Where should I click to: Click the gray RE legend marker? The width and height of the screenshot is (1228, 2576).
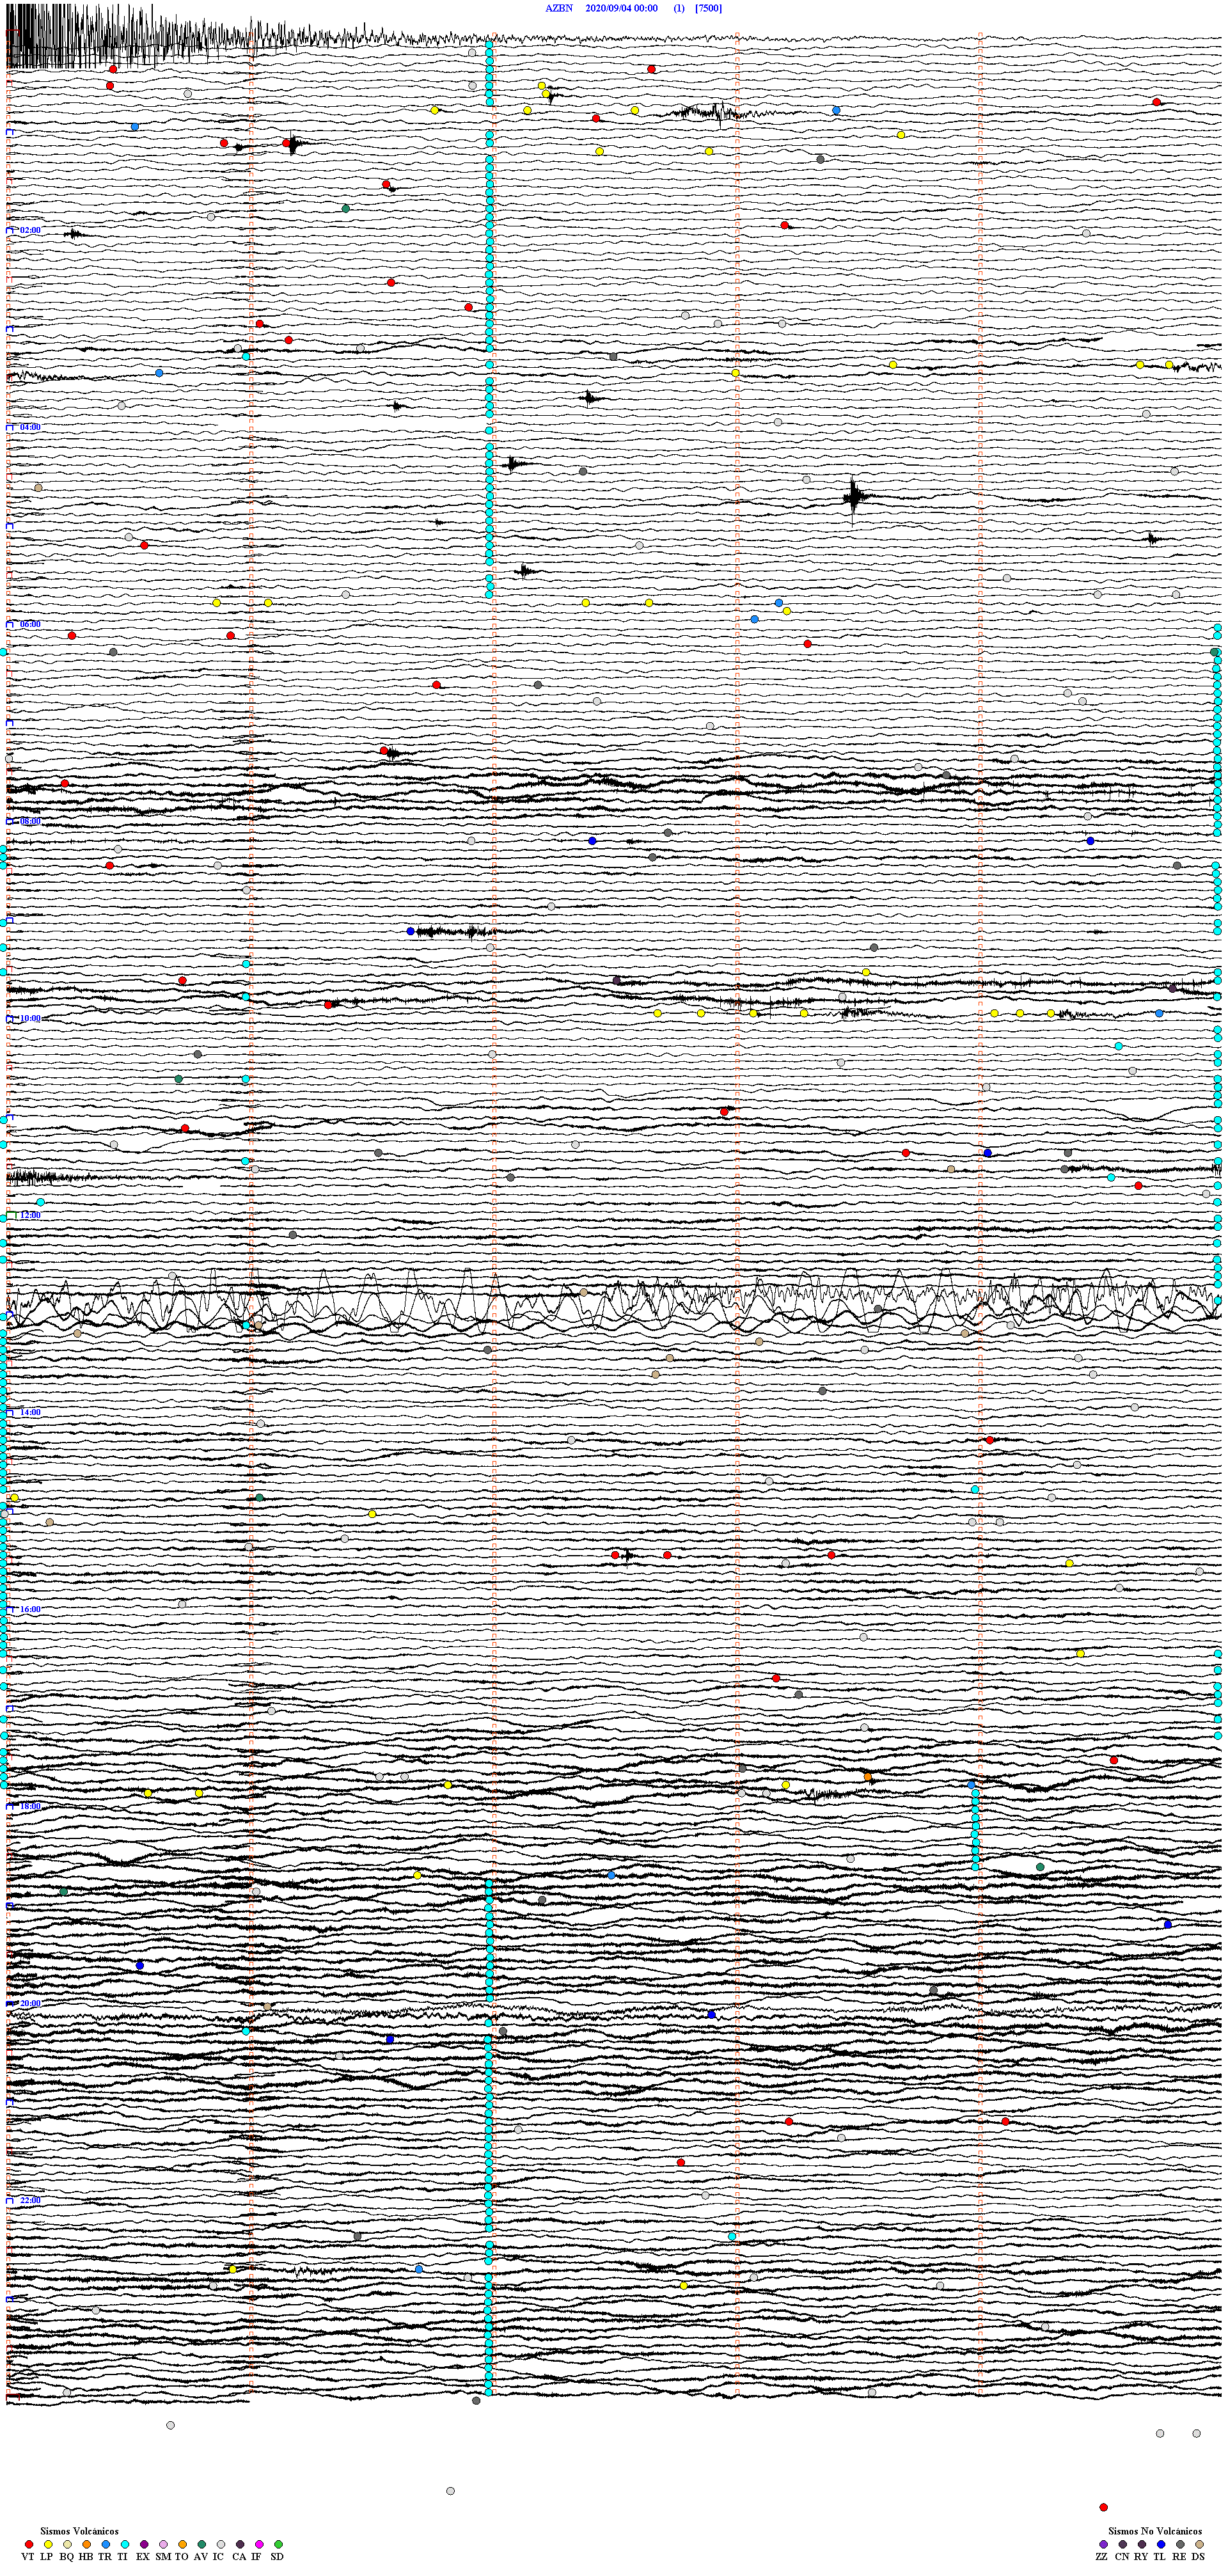[1180, 2544]
